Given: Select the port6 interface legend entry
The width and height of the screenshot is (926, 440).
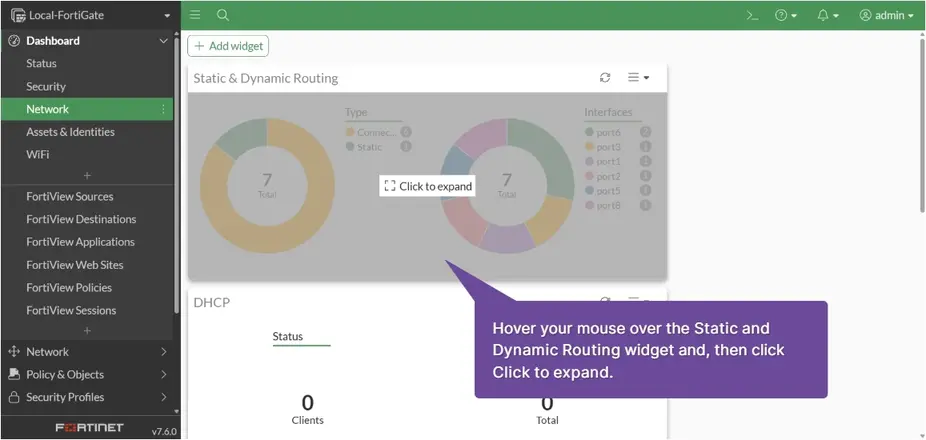Looking at the screenshot, I should pos(618,132).
